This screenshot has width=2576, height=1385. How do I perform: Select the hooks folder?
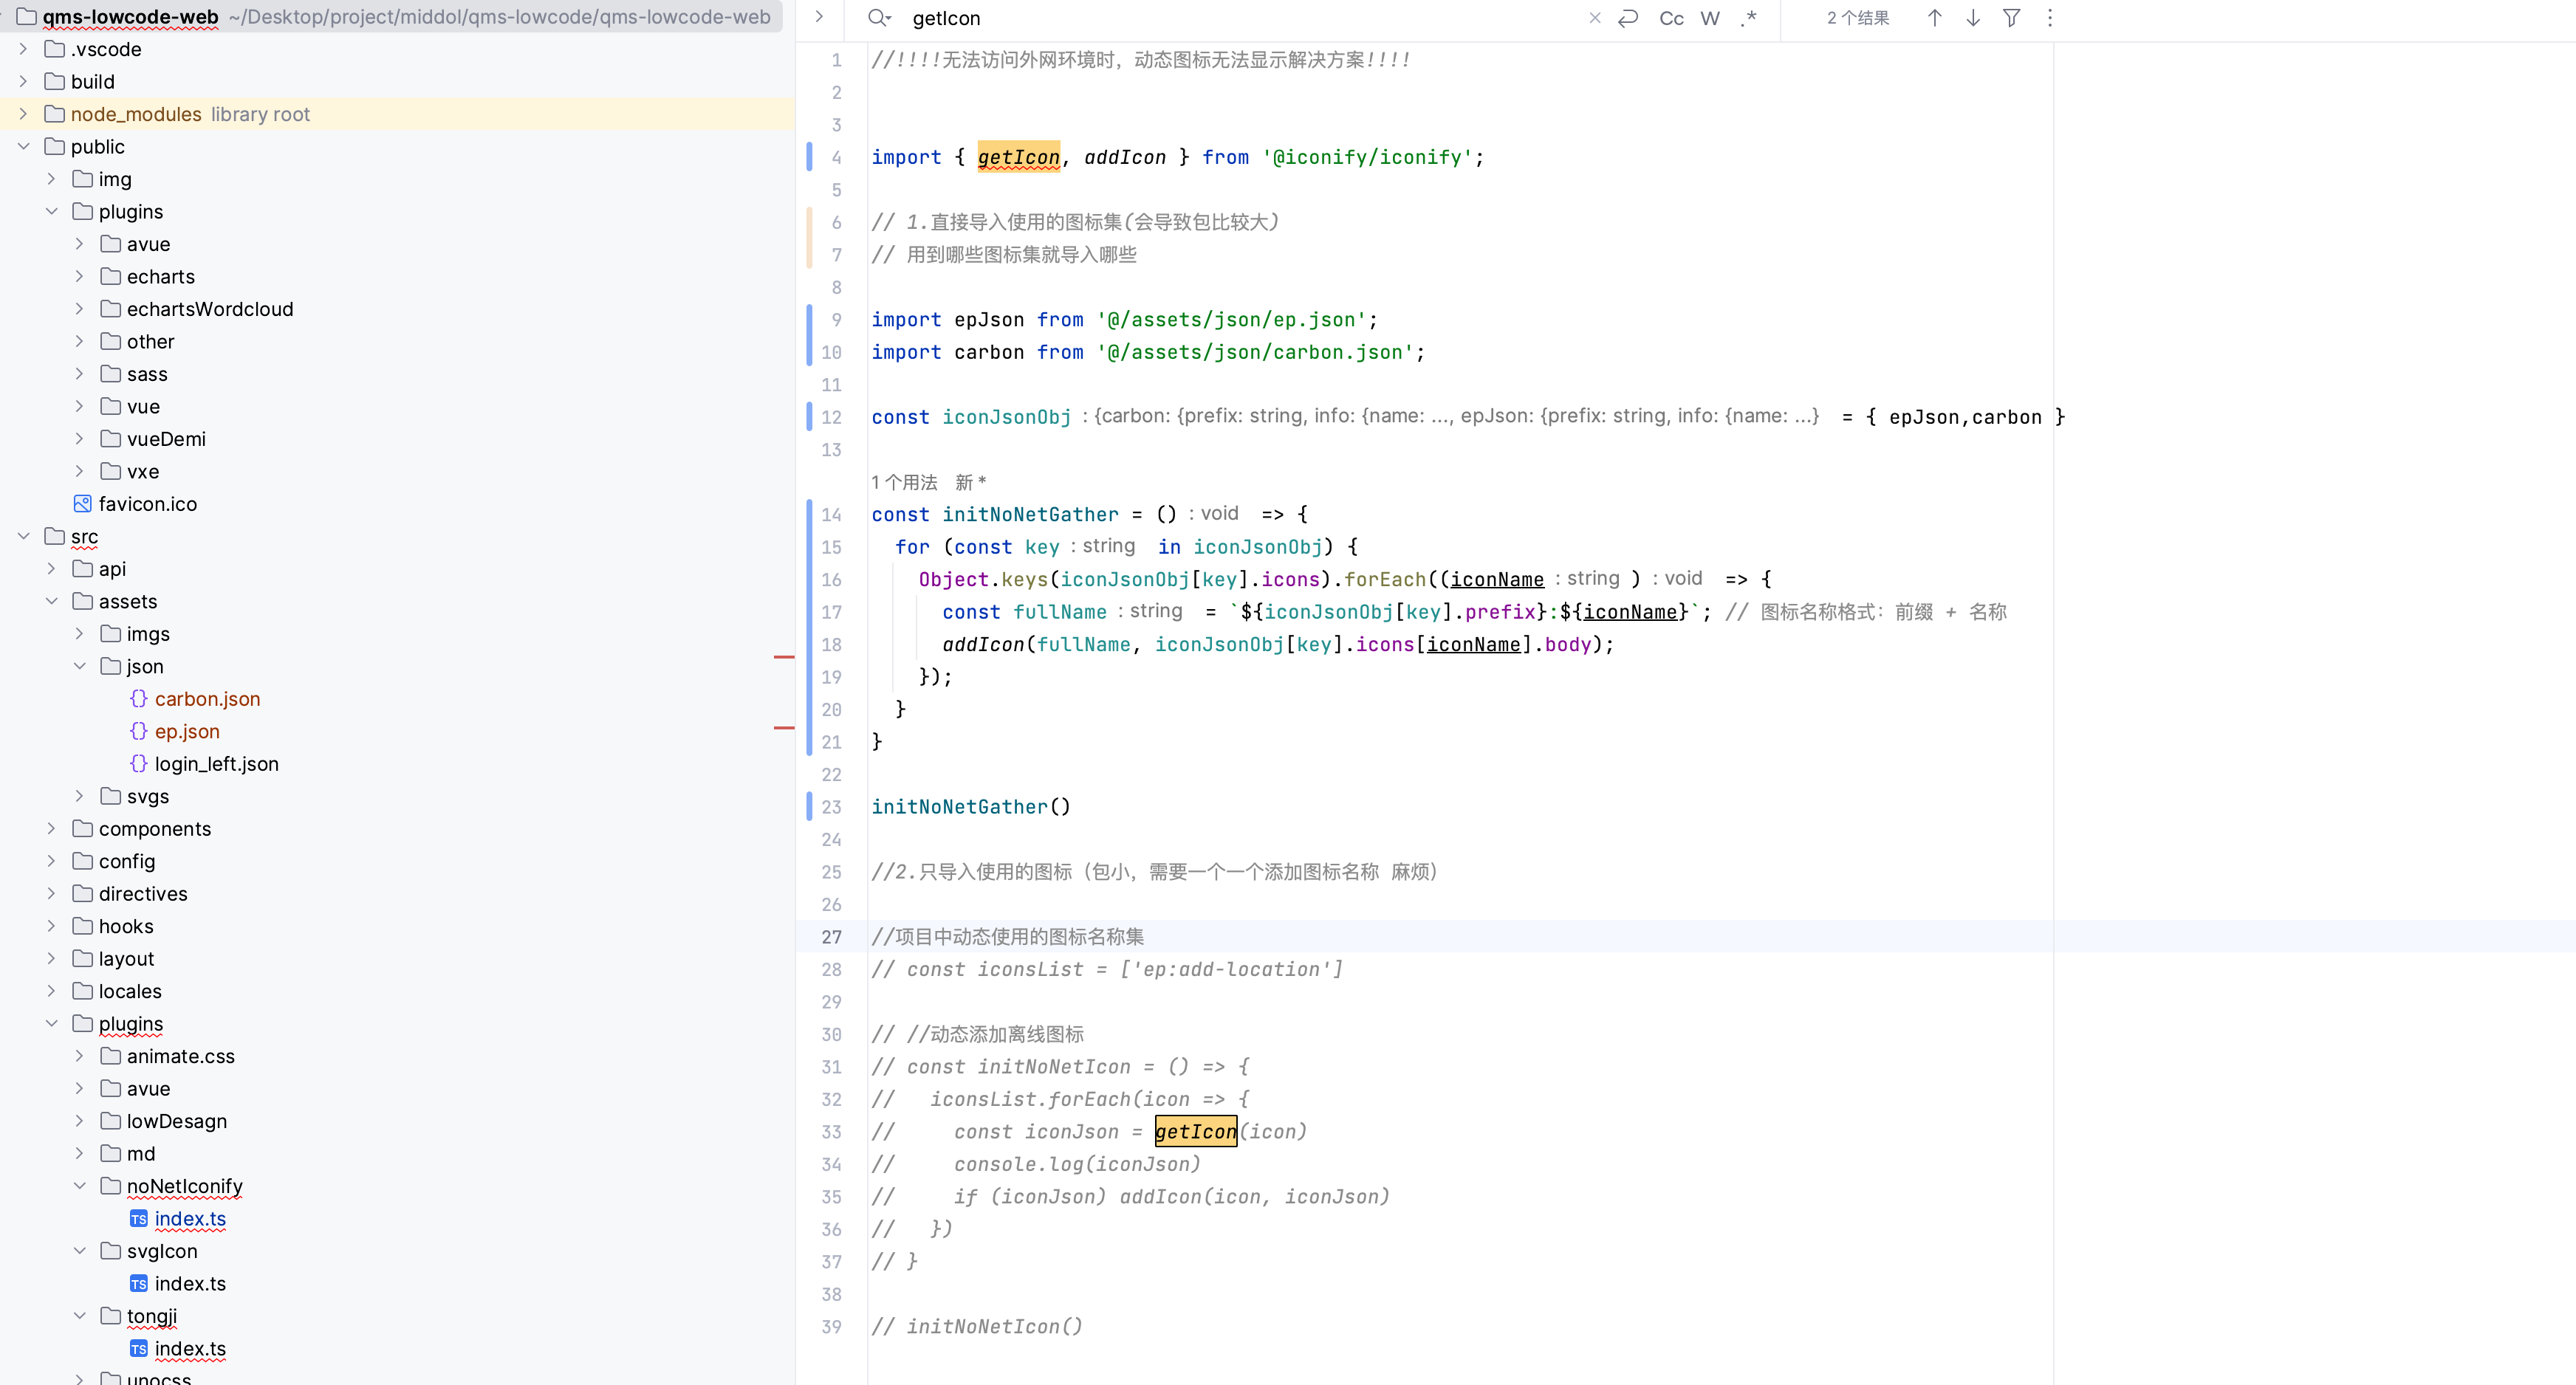point(126,927)
